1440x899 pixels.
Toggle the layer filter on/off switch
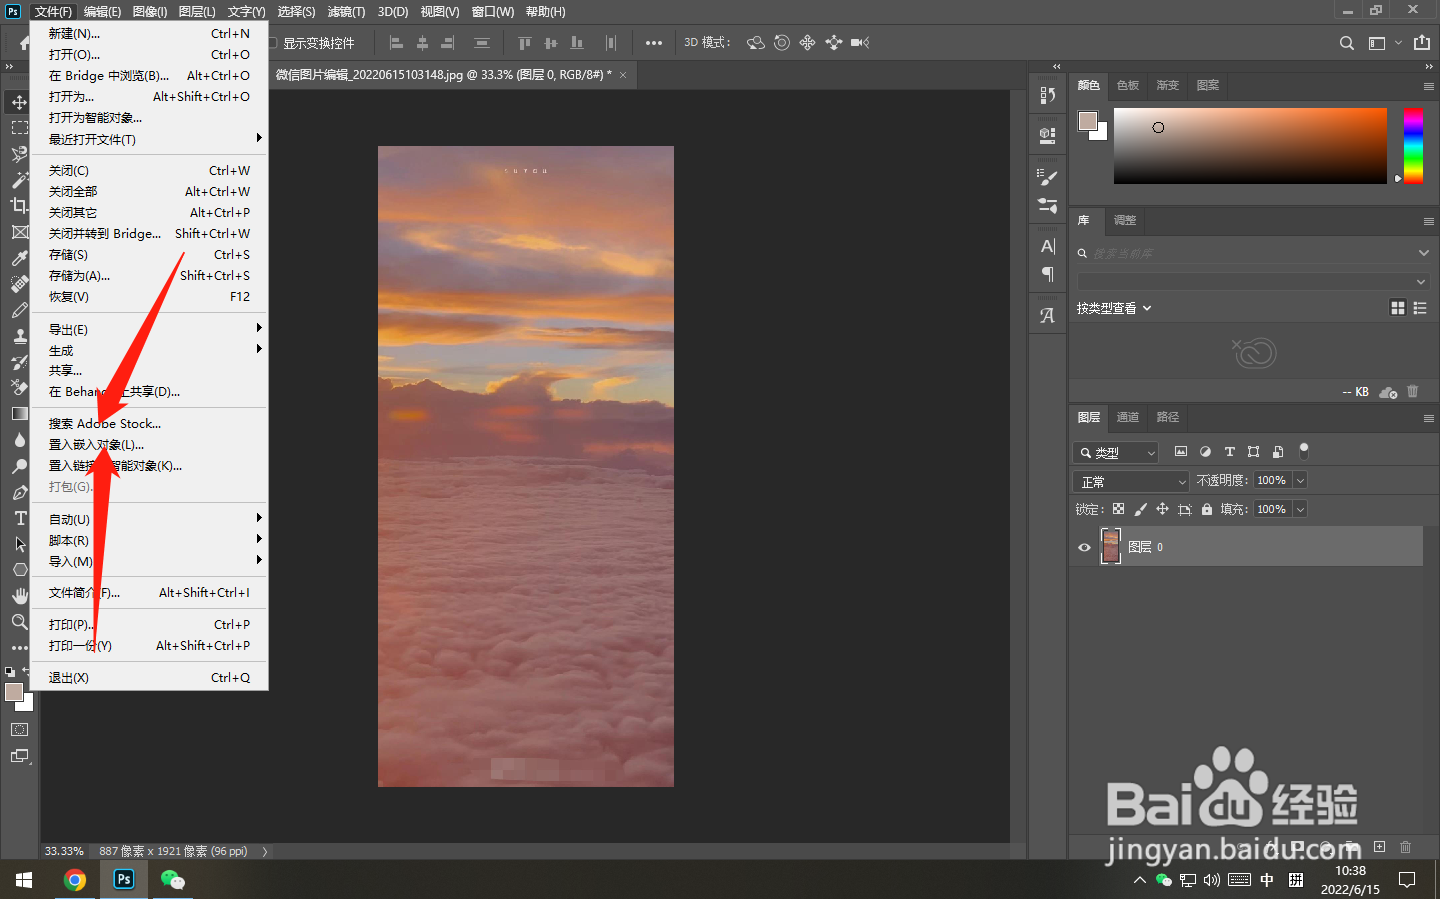point(1303,451)
